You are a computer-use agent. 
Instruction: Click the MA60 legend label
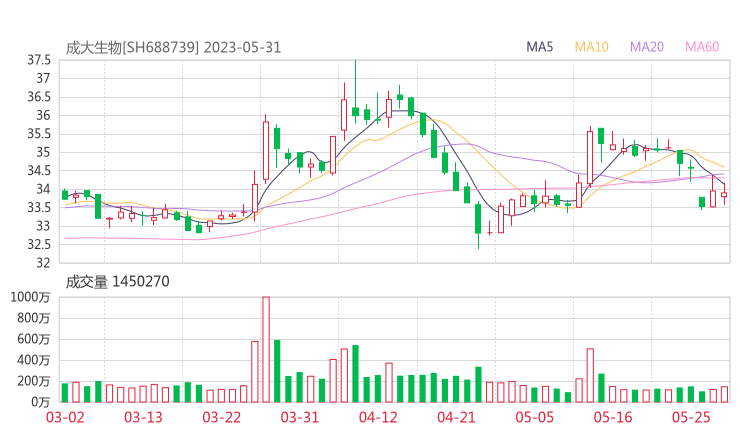point(702,47)
